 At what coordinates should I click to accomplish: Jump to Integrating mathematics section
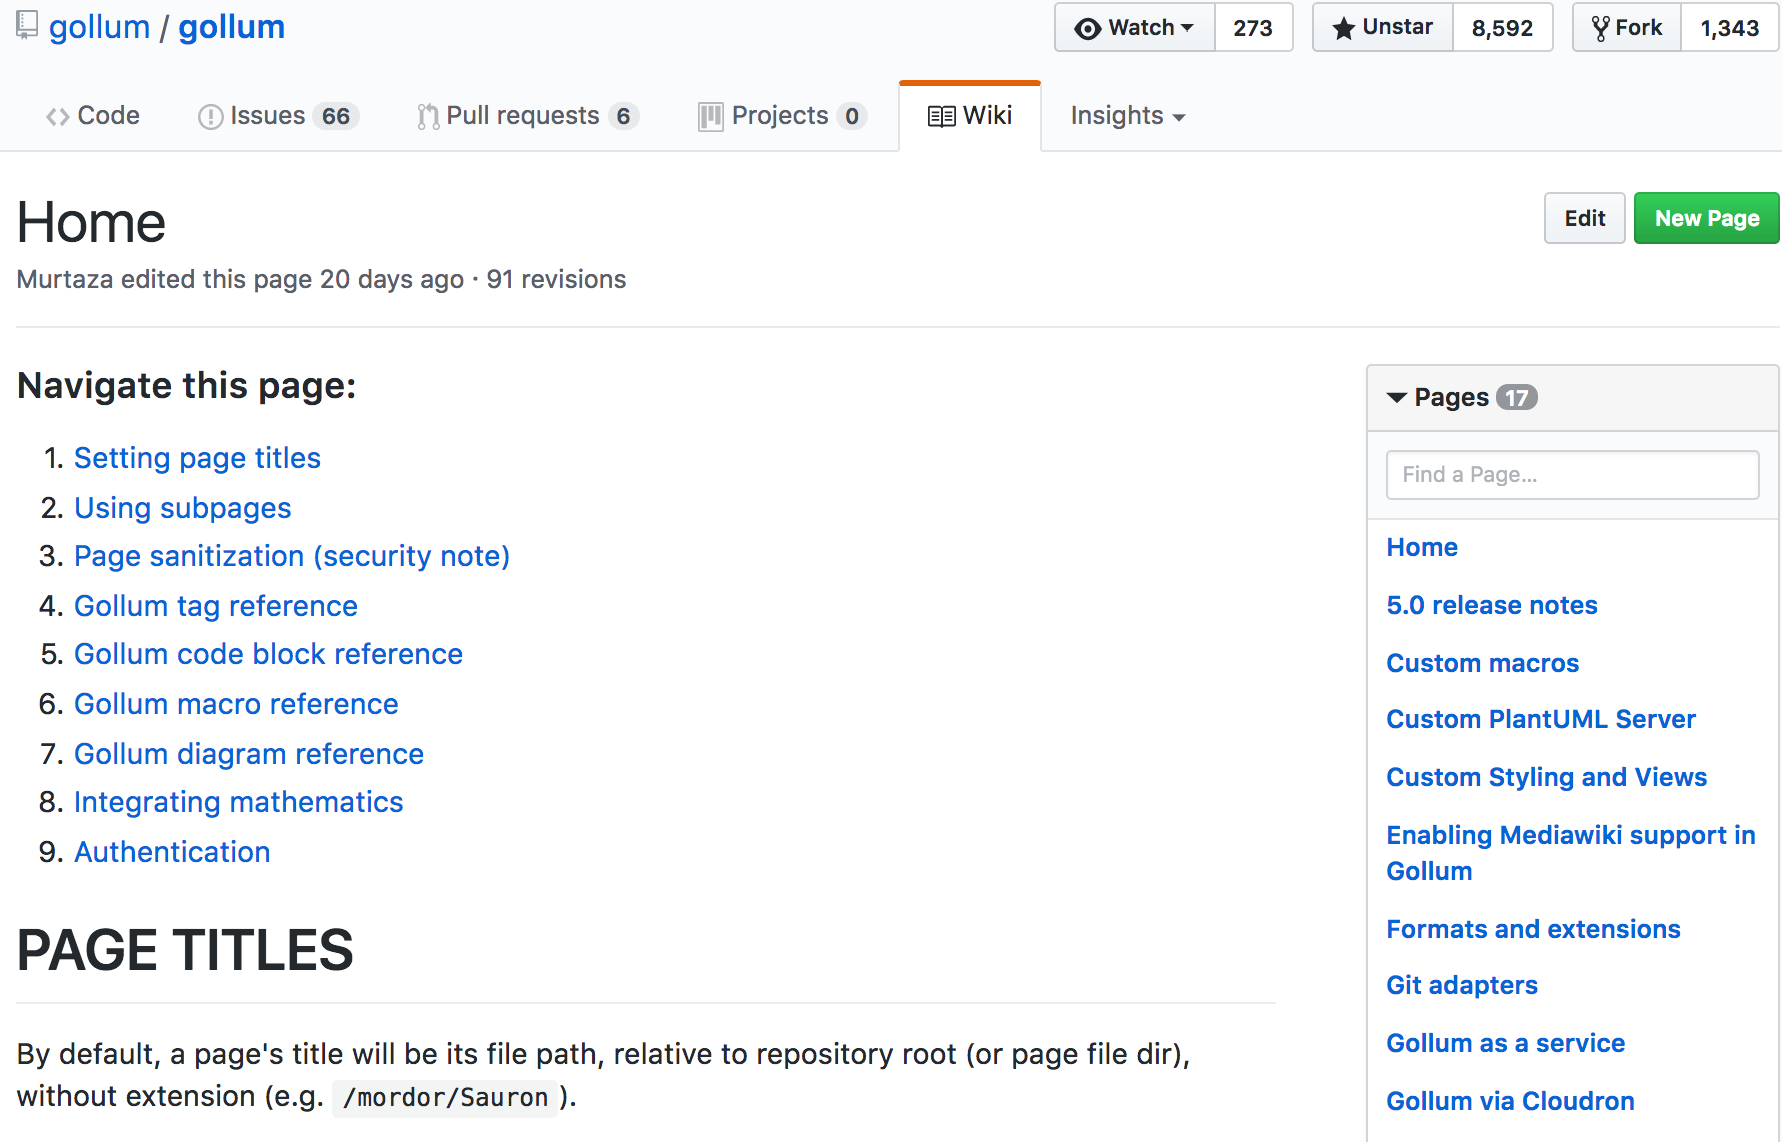[238, 802]
